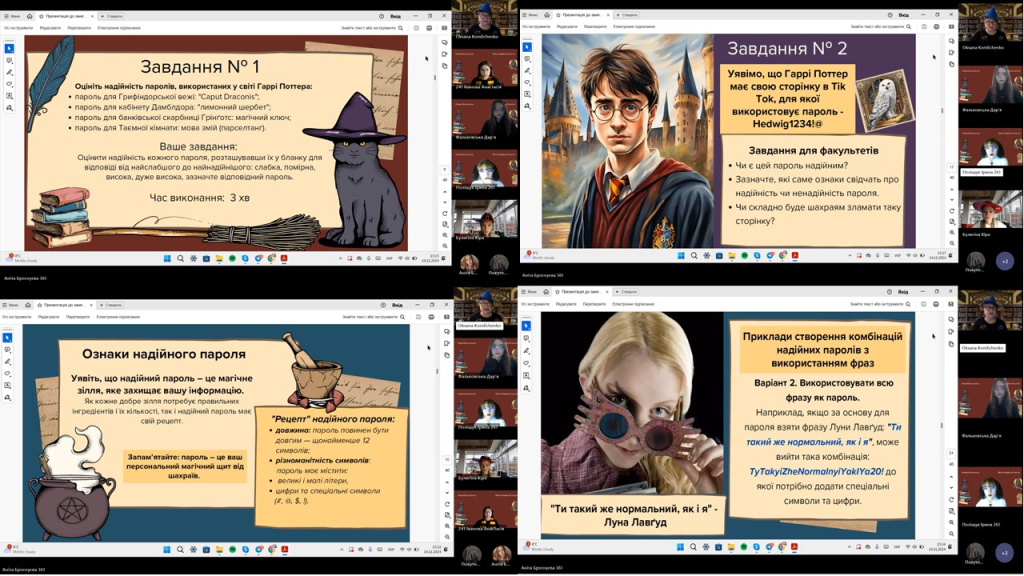Go to Acrobat home in Завдання № 2 window
The image size is (1024, 576).
(x=547, y=14)
